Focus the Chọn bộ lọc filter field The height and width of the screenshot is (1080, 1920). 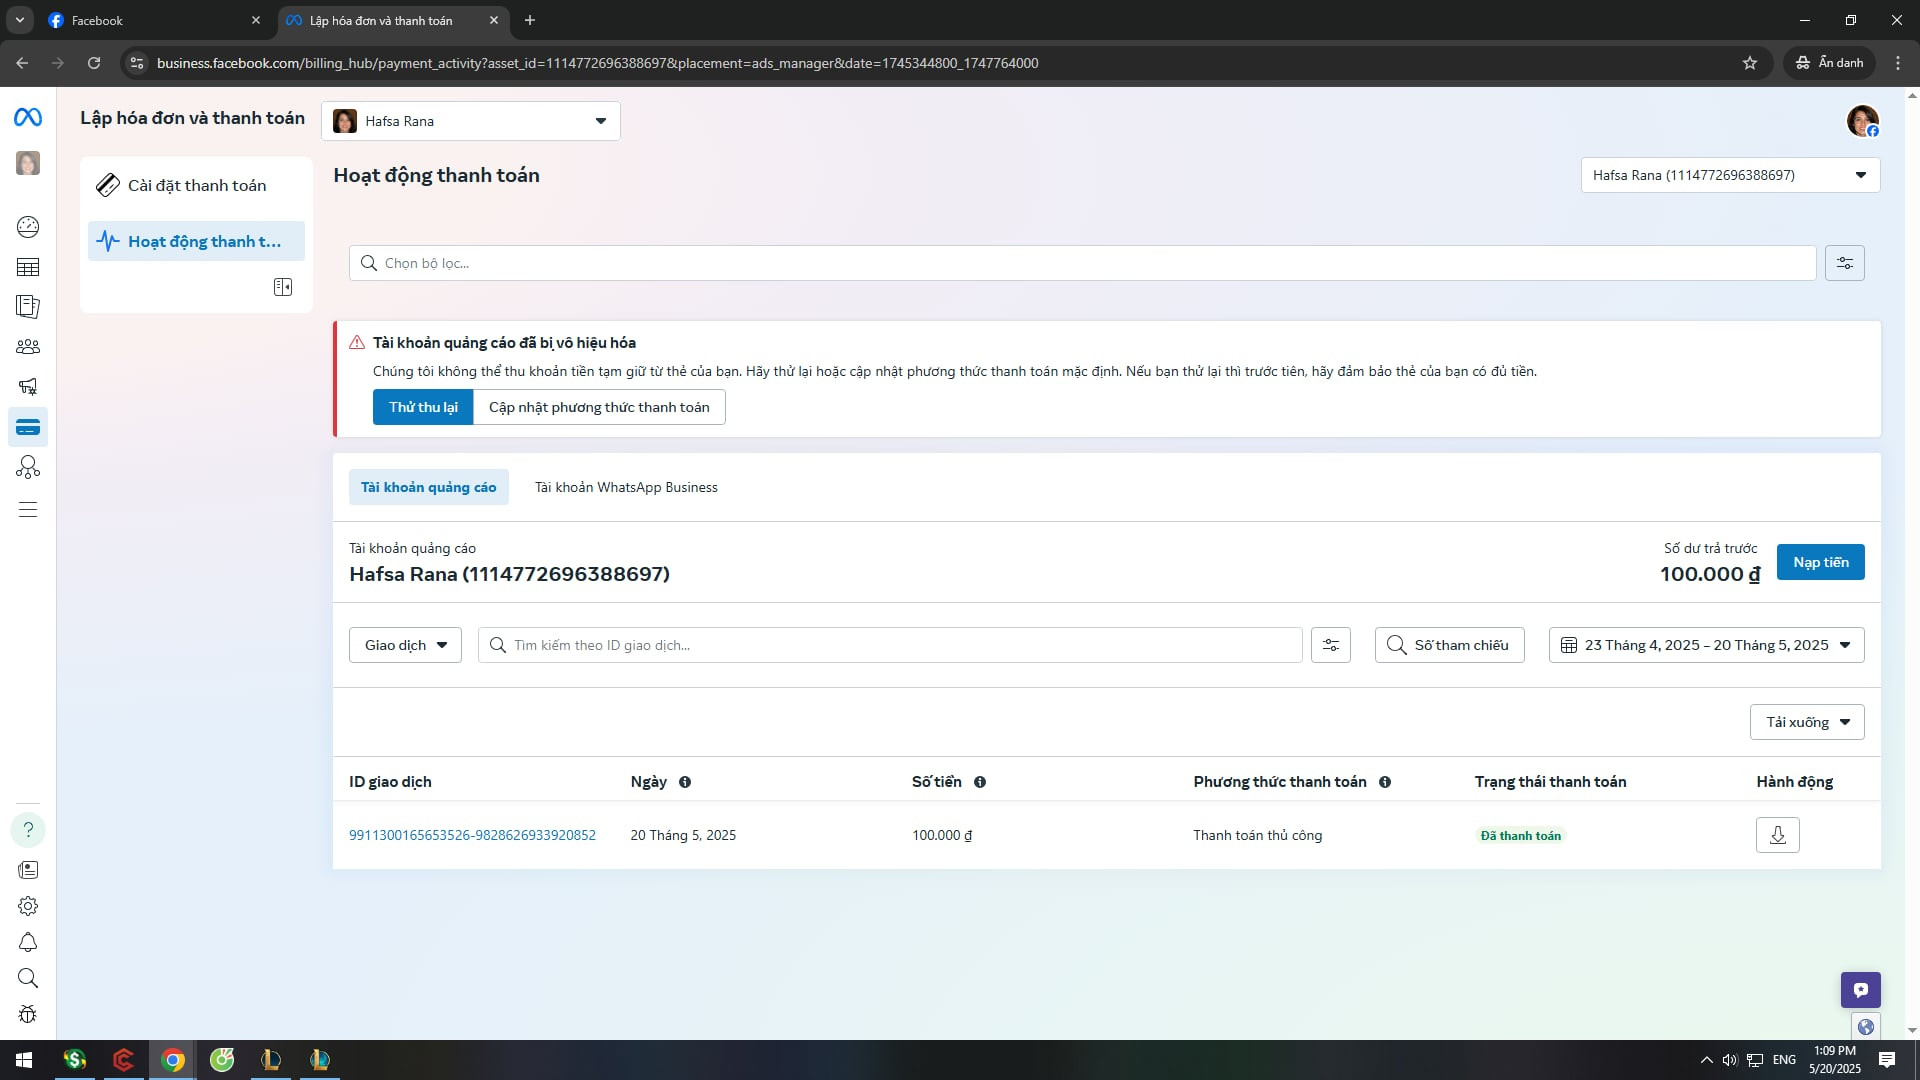coord(1082,263)
